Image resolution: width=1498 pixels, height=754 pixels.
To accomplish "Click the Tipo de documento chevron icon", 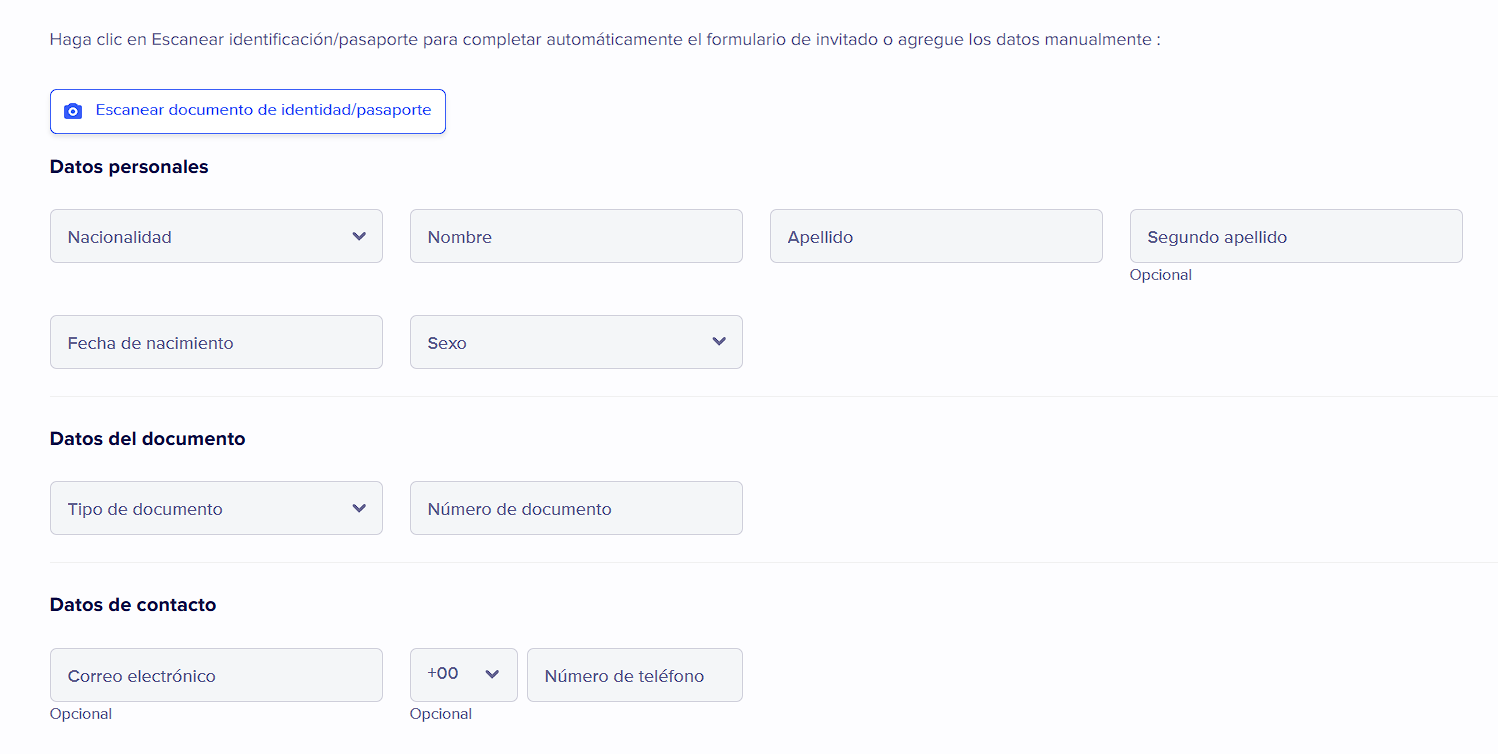I will pyautogui.click(x=359, y=508).
